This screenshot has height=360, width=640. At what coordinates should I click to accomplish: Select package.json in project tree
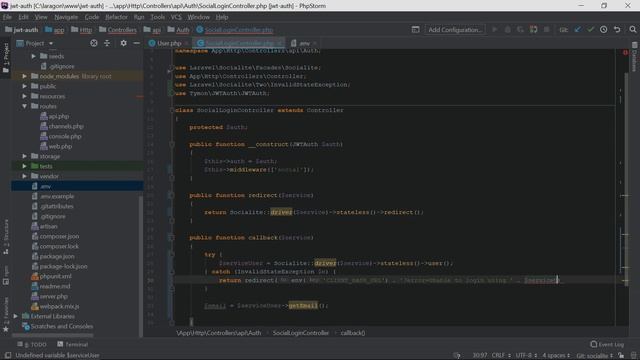[53, 256]
